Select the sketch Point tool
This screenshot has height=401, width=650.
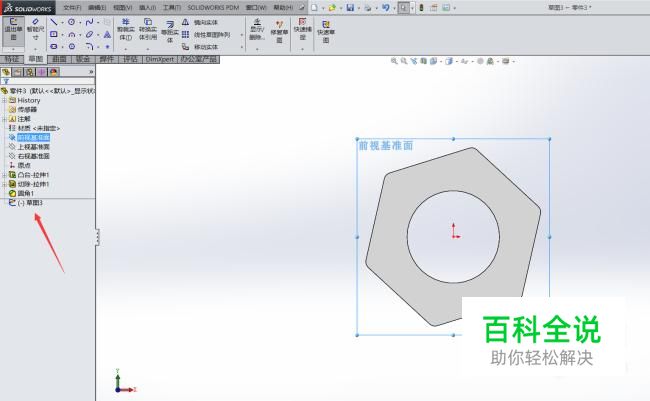(107, 46)
